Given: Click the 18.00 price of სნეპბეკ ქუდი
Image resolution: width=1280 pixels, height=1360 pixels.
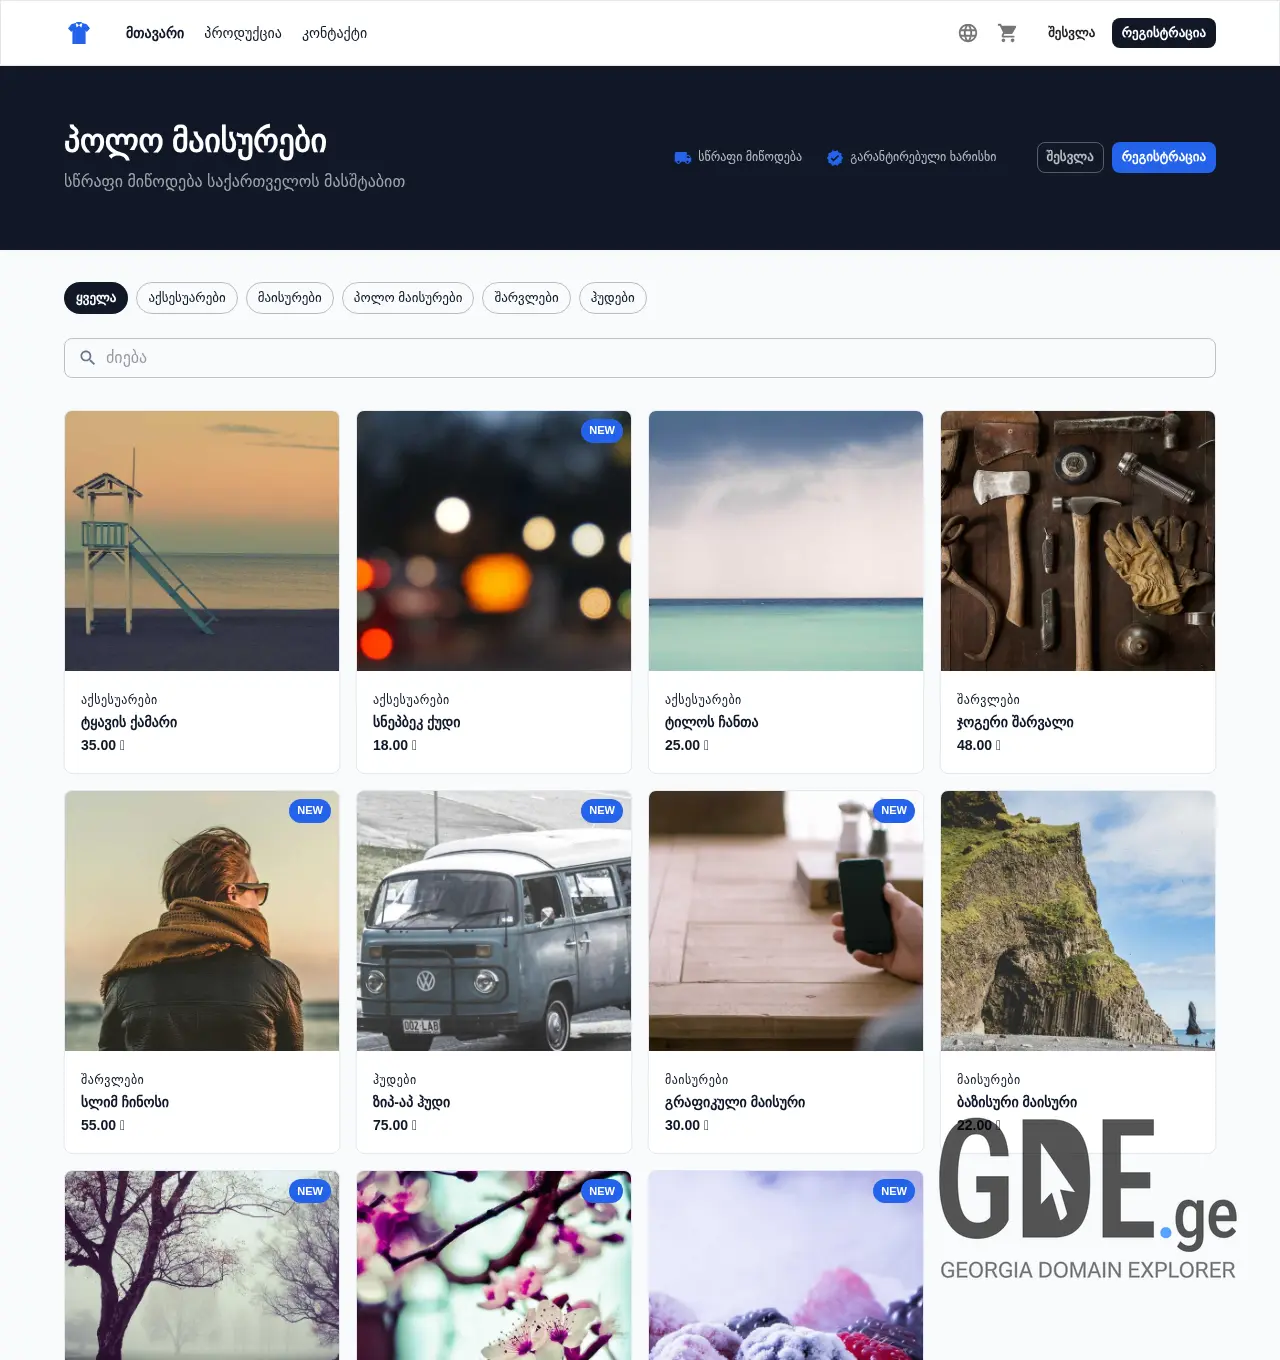Looking at the screenshot, I should pyautogui.click(x=395, y=745).
